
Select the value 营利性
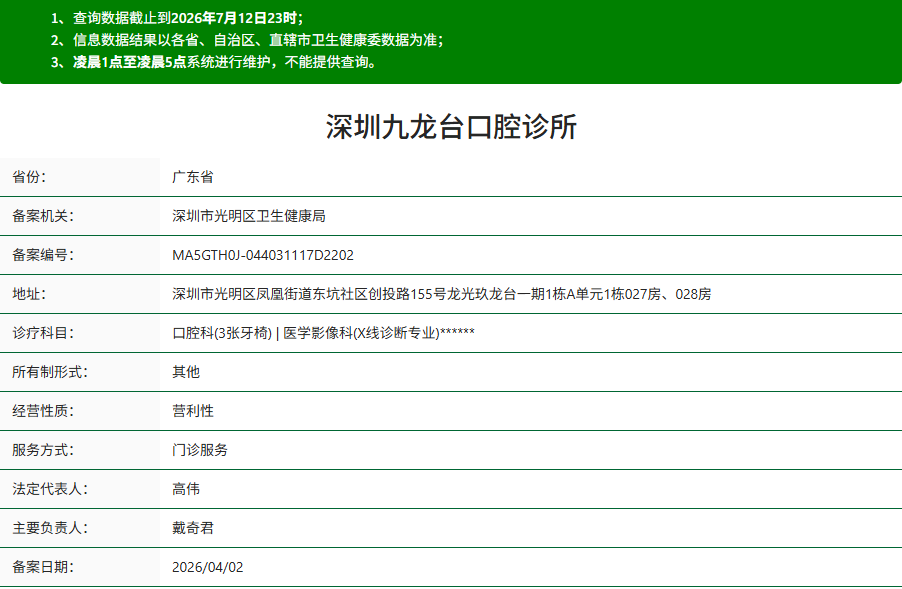tap(193, 411)
